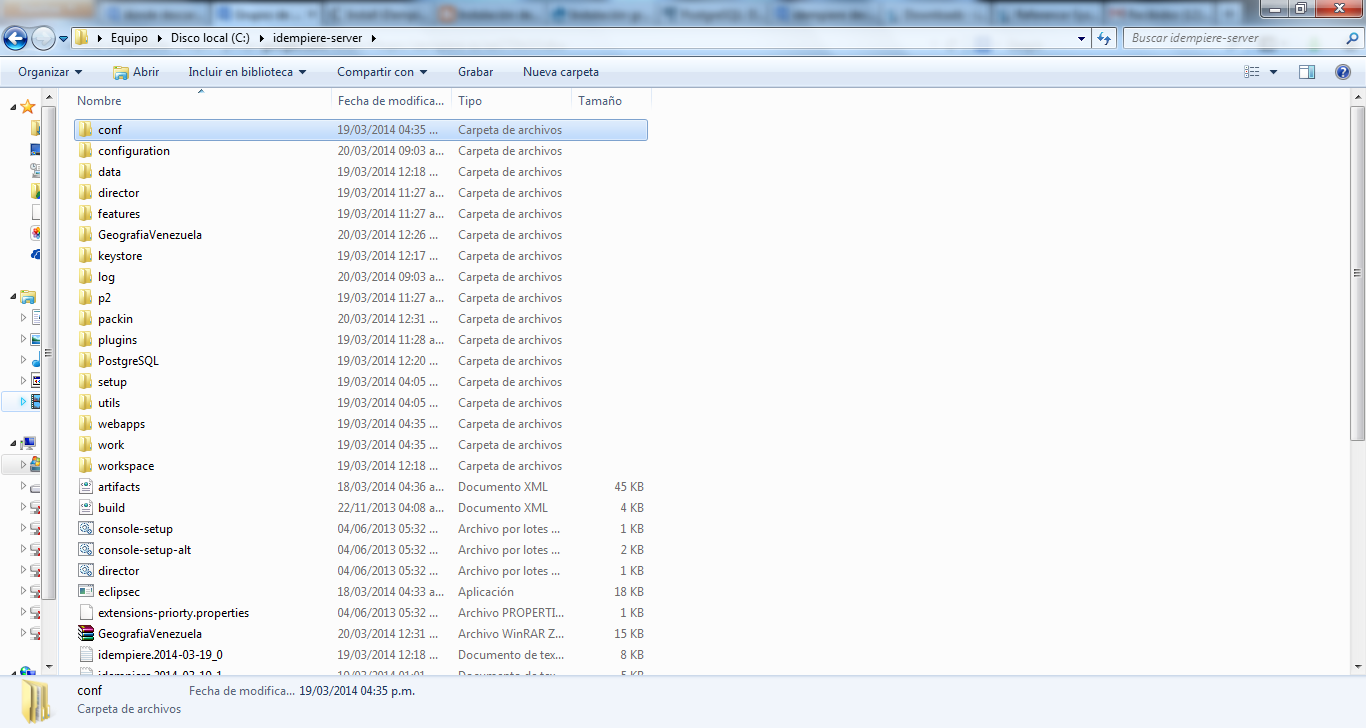The image size is (1366, 728).
Task: Show the preview pane
Action: pos(1307,72)
